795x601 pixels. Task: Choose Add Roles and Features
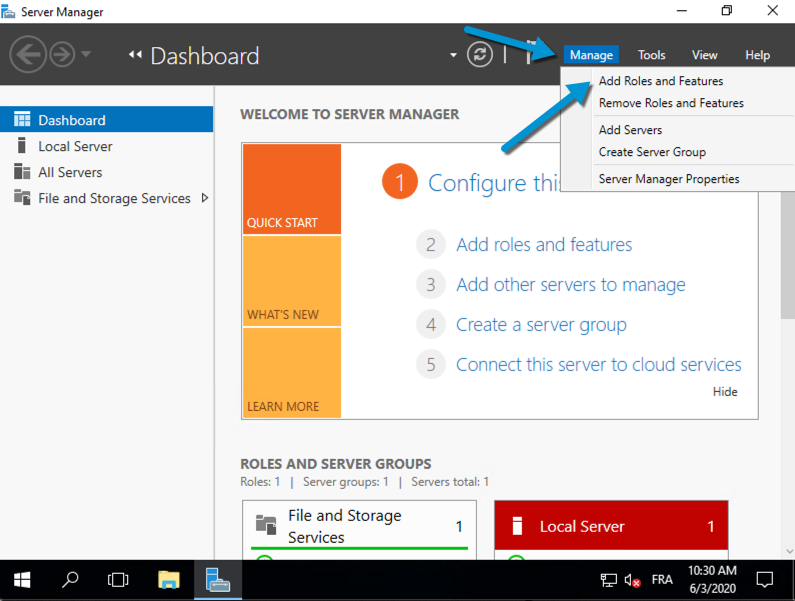click(661, 81)
